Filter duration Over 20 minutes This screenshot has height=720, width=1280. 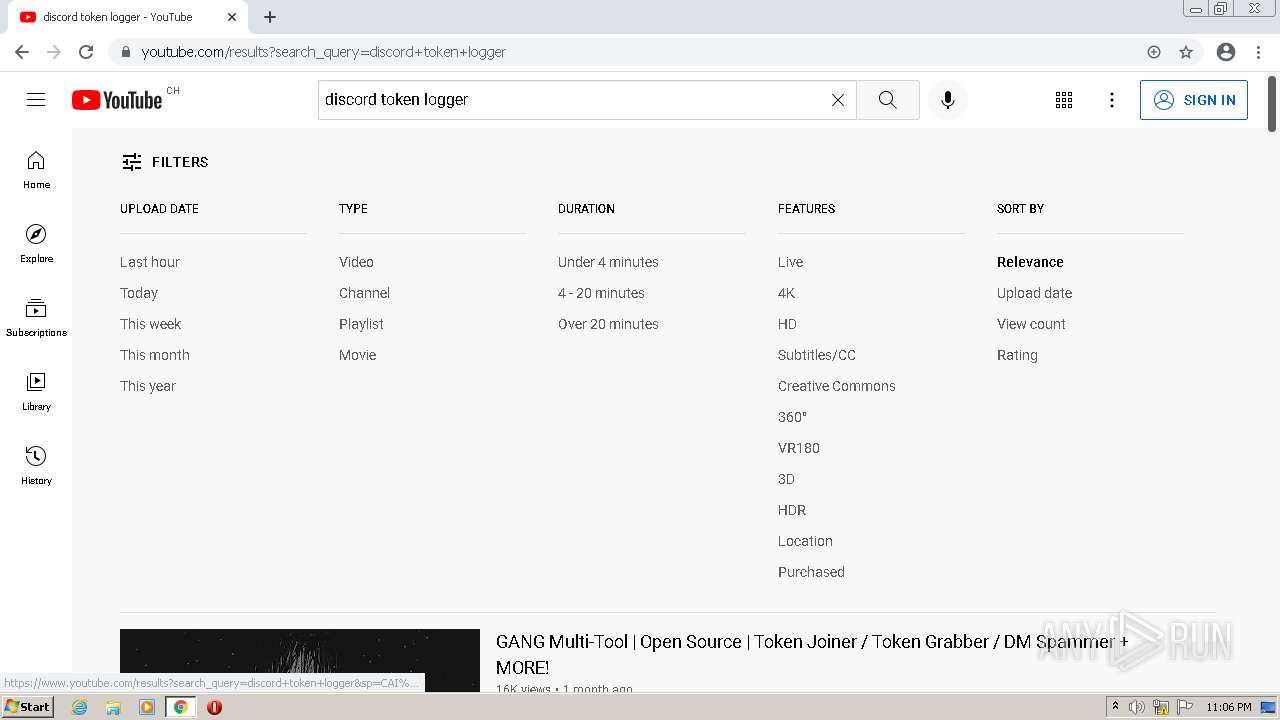click(x=608, y=324)
